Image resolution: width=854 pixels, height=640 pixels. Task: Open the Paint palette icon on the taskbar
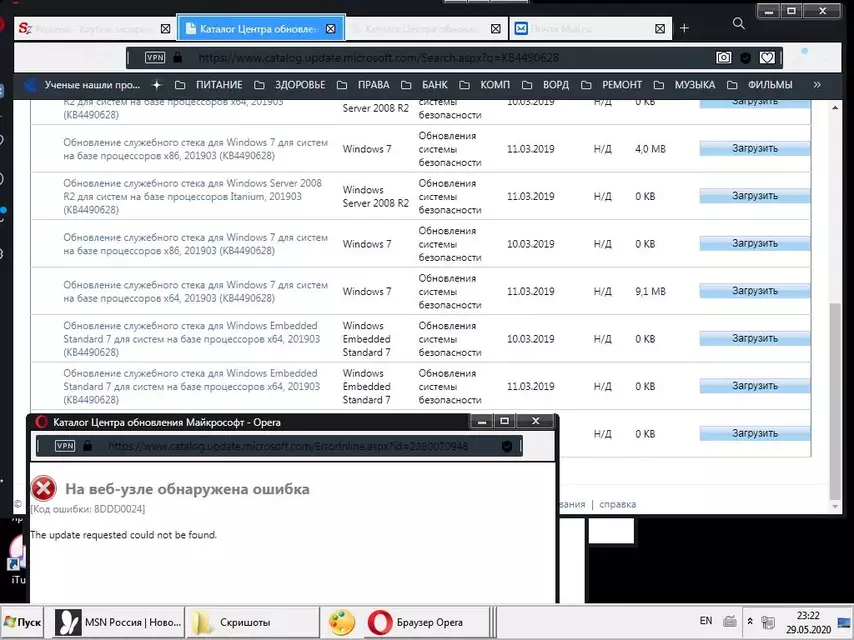pyautogui.click(x=341, y=622)
